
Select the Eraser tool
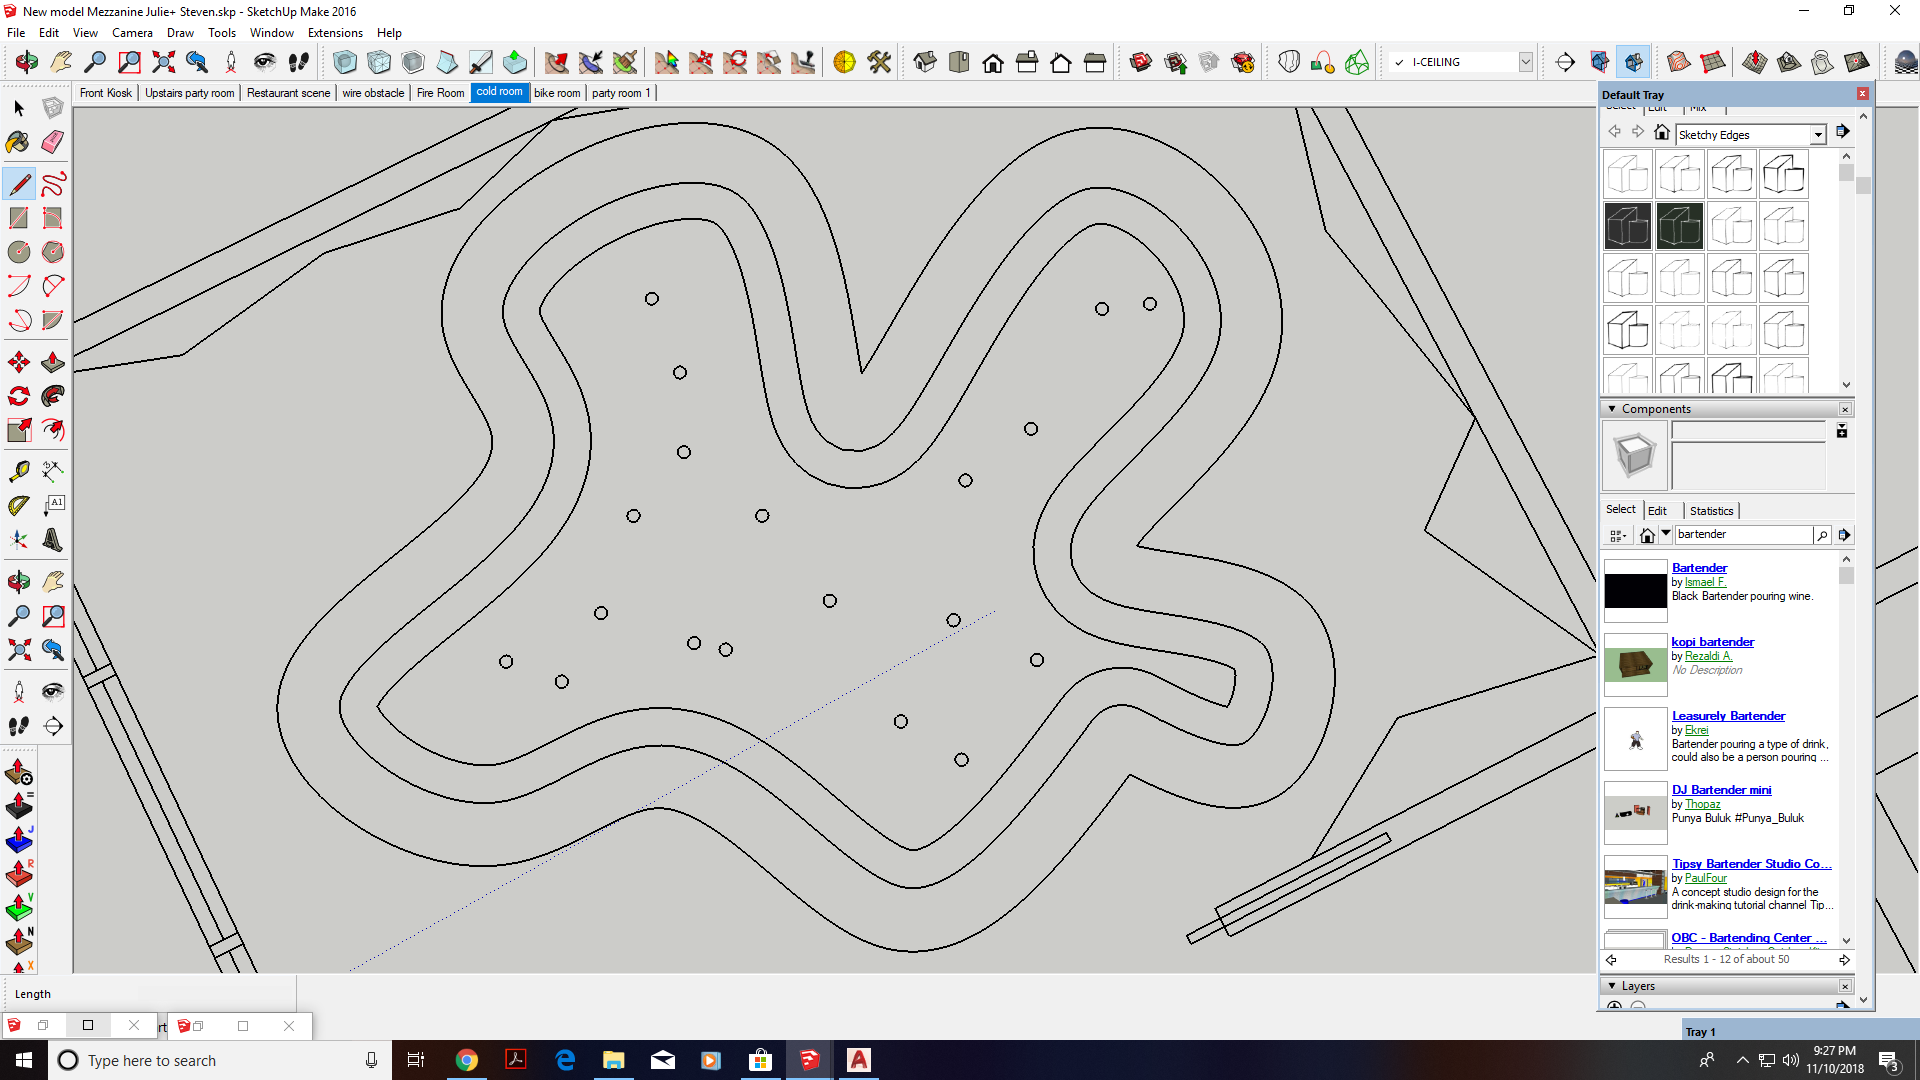(x=53, y=142)
